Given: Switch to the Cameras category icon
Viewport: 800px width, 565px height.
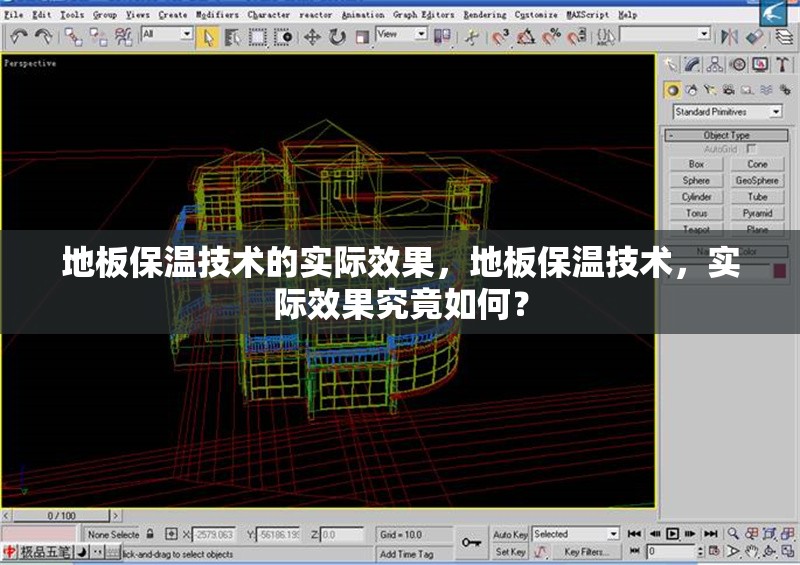Looking at the screenshot, I should click(x=728, y=90).
